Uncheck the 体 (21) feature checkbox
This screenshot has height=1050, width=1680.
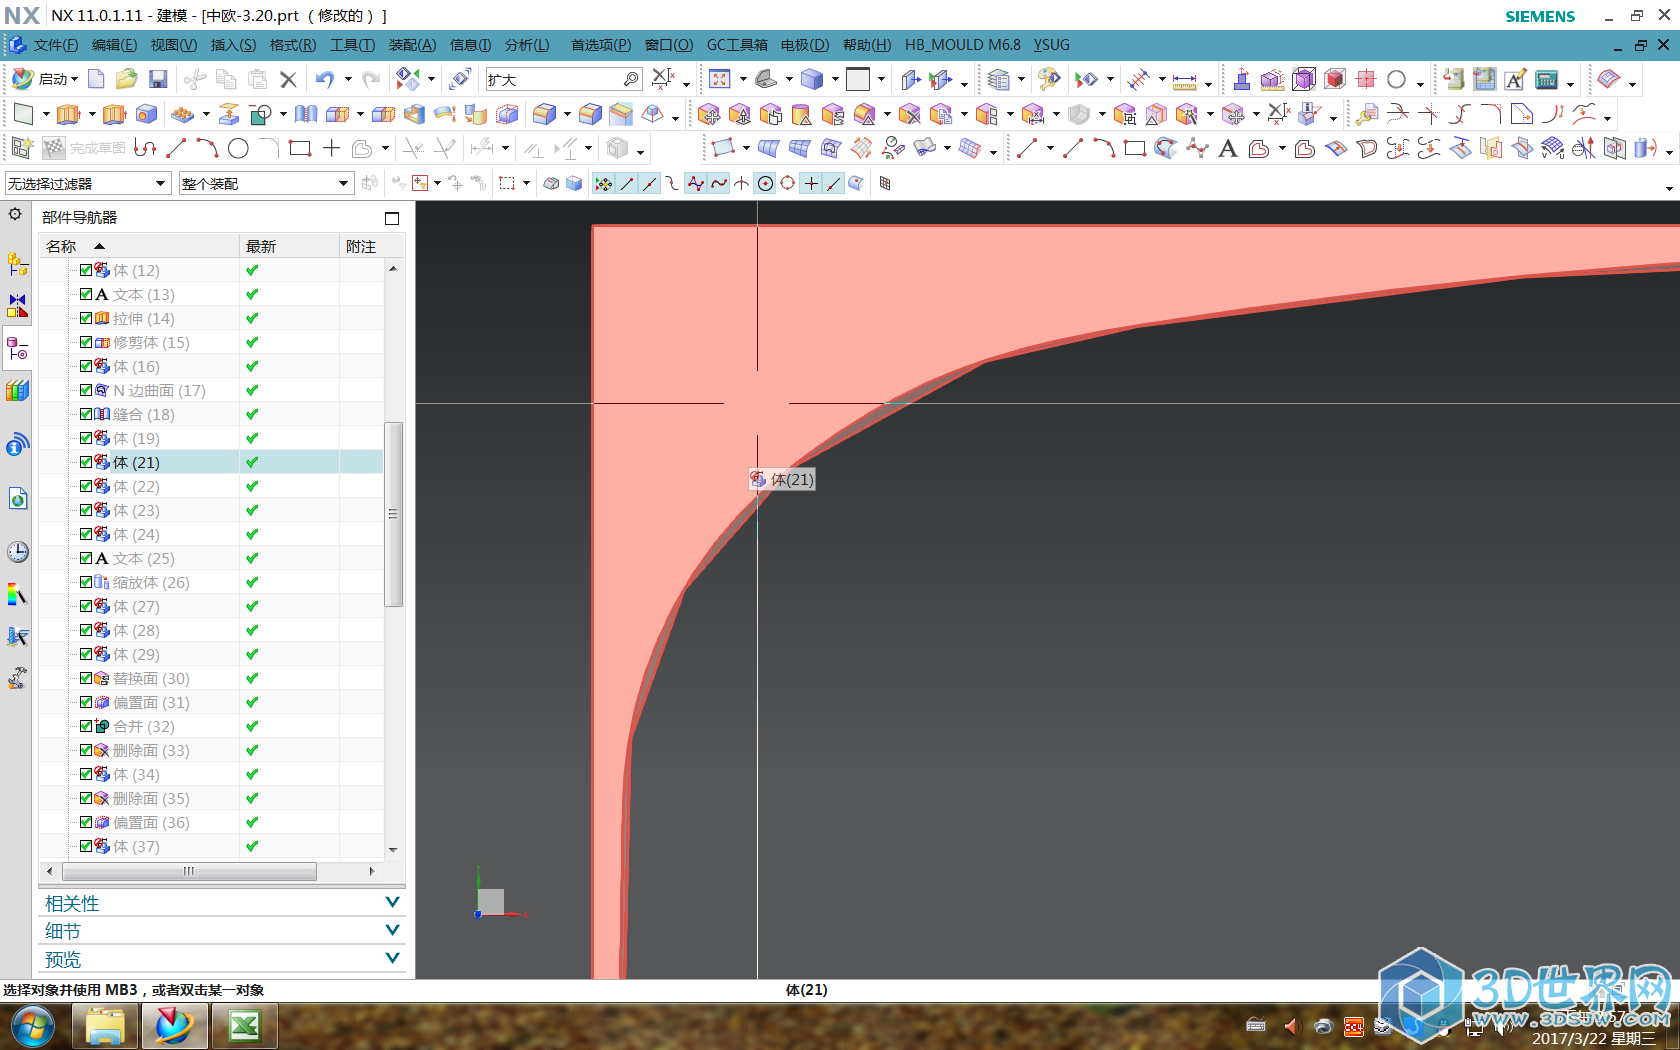point(86,462)
